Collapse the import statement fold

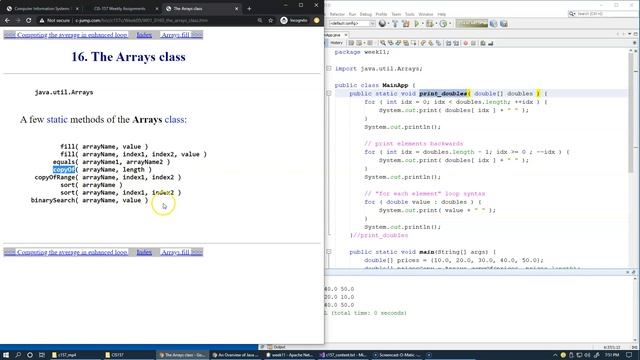(329, 69)
